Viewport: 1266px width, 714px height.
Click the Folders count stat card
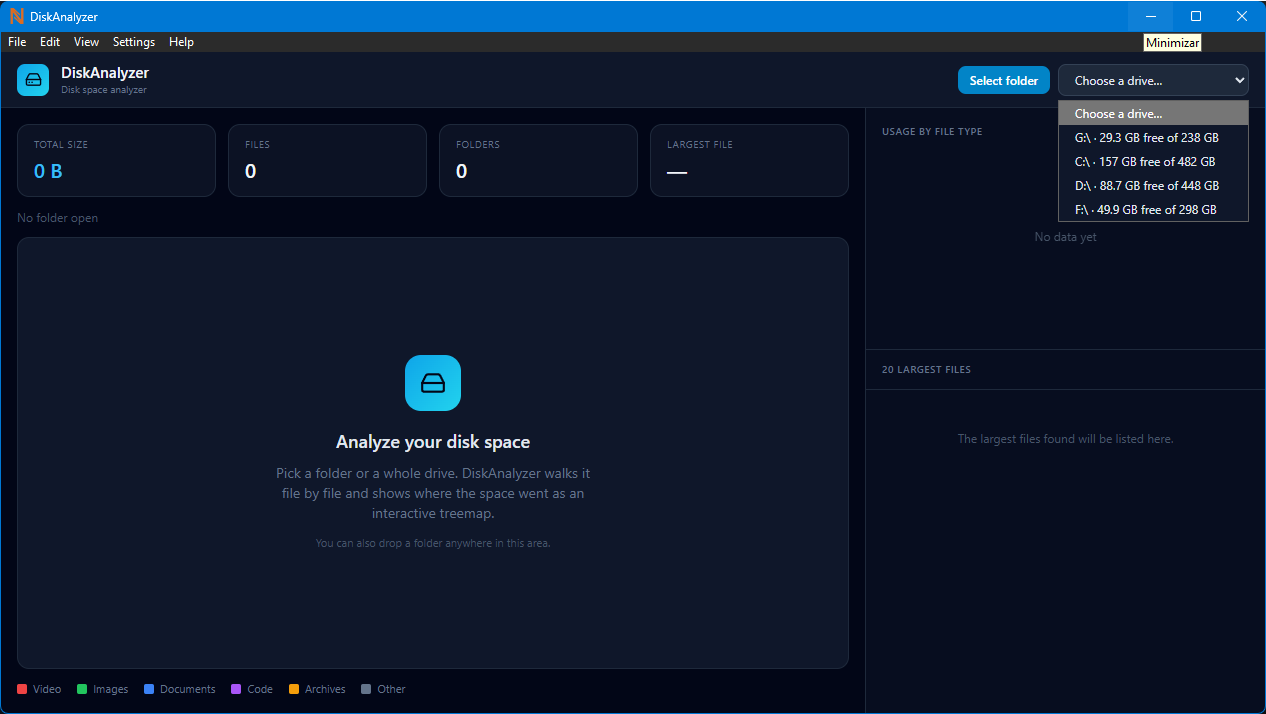pyautogui.click(x=538, y=160)
